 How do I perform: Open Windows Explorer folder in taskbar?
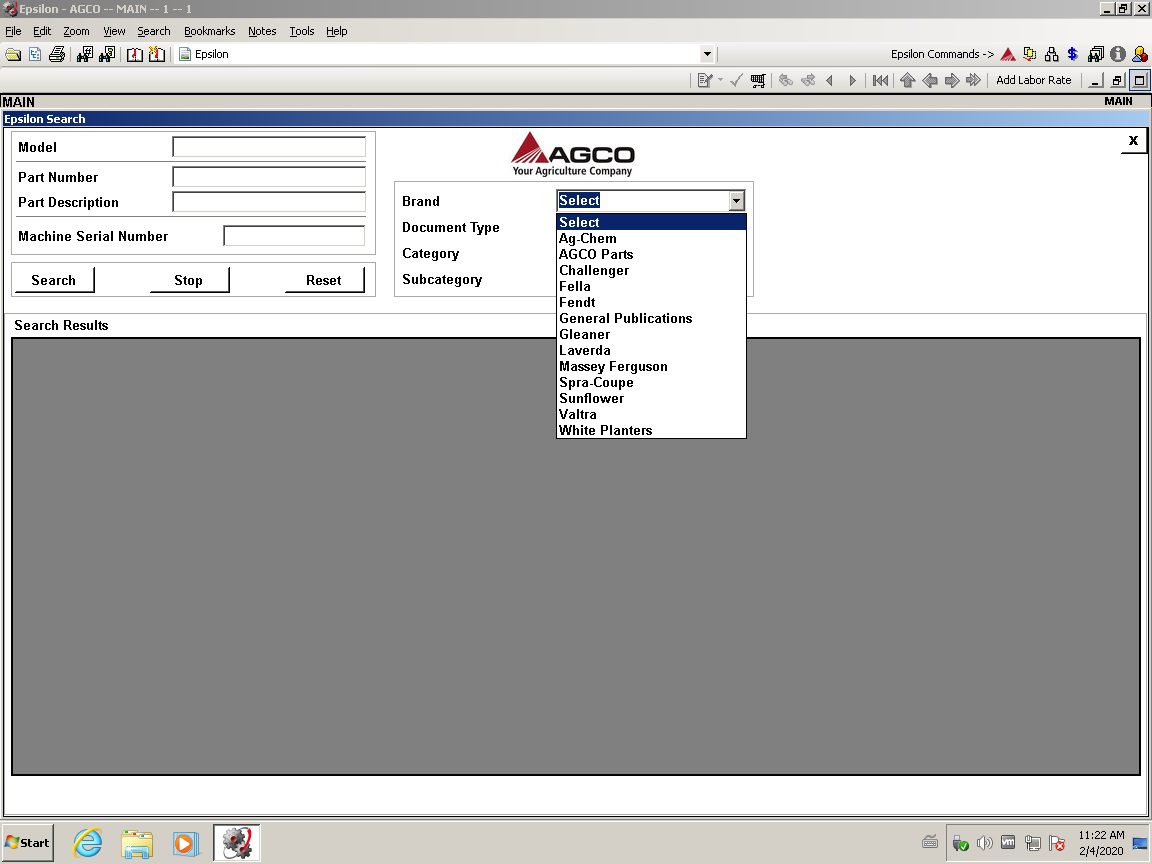(137, 843)
